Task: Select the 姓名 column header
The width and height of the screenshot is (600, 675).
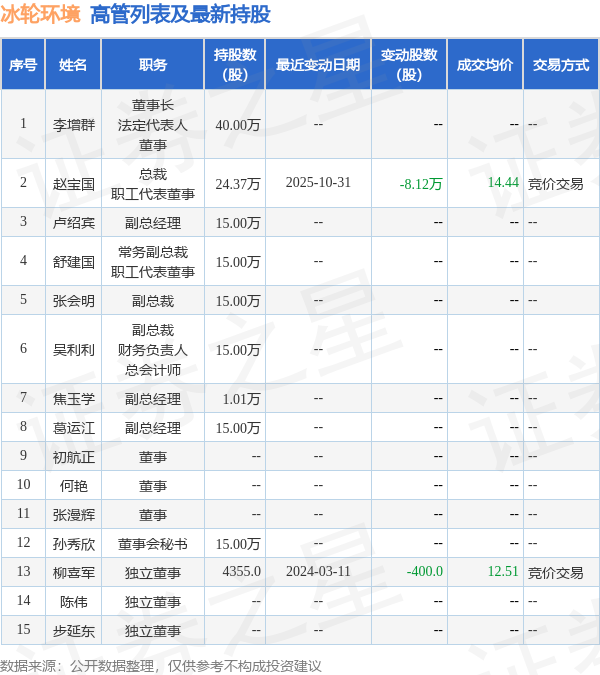Action: 73,65
